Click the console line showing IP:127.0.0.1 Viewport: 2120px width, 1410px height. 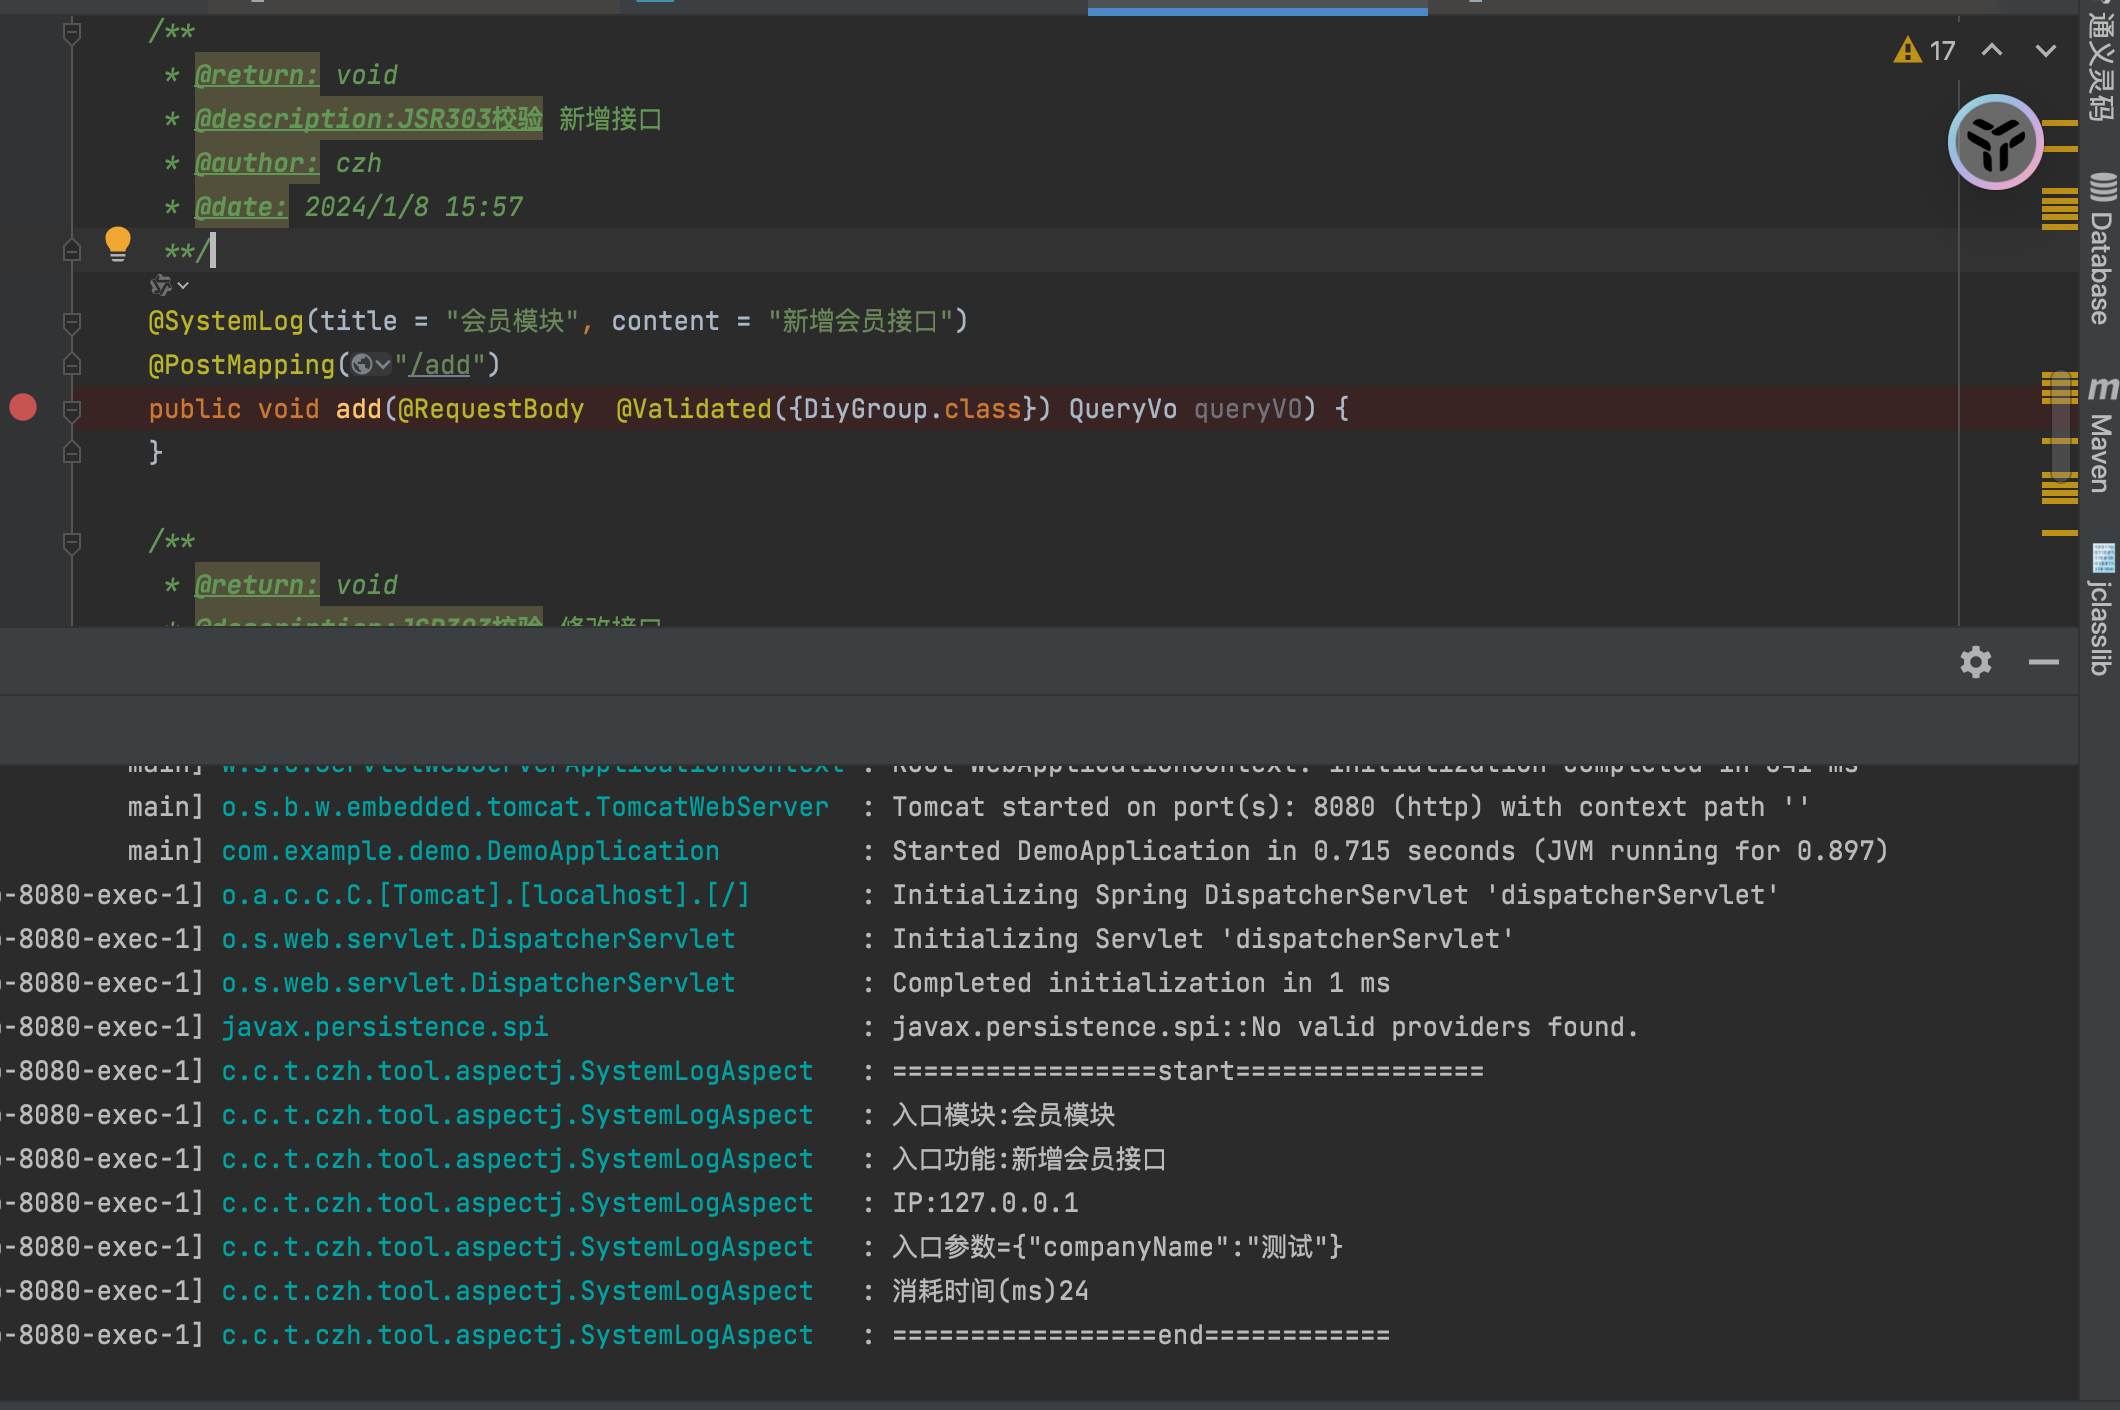[x=985, y=1203]
